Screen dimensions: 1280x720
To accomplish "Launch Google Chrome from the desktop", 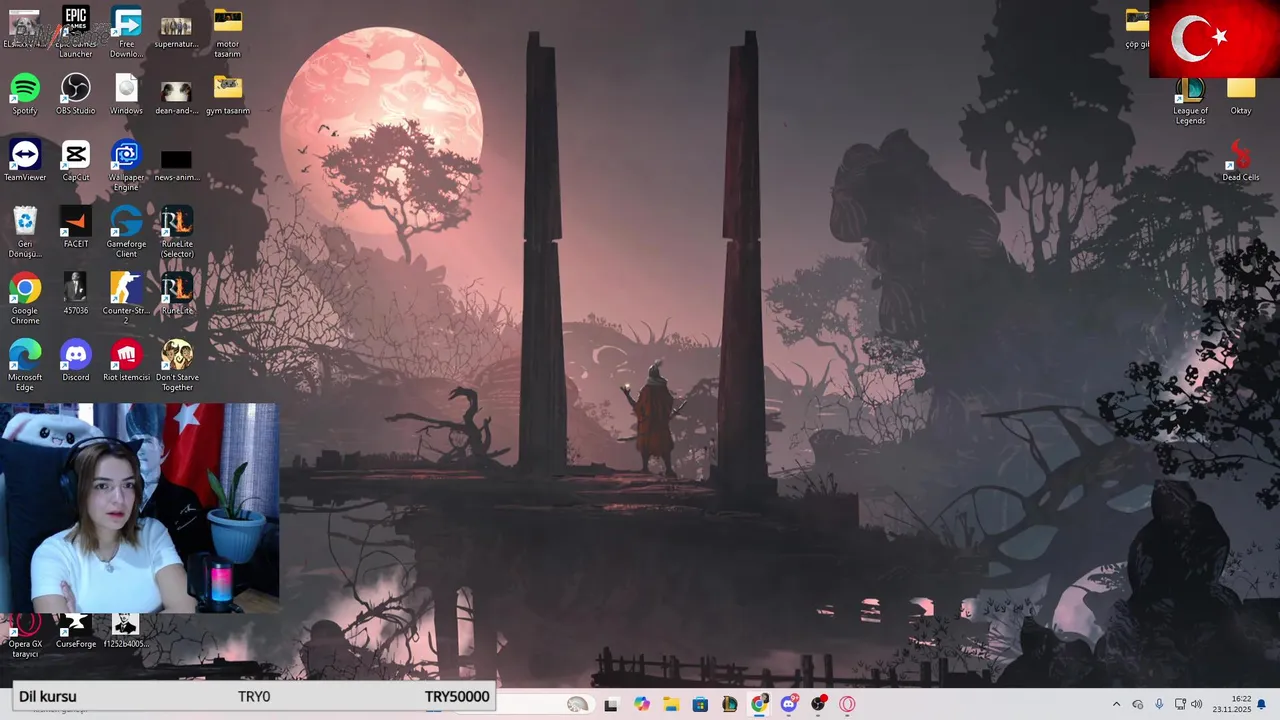I will [x=25, y=299].
